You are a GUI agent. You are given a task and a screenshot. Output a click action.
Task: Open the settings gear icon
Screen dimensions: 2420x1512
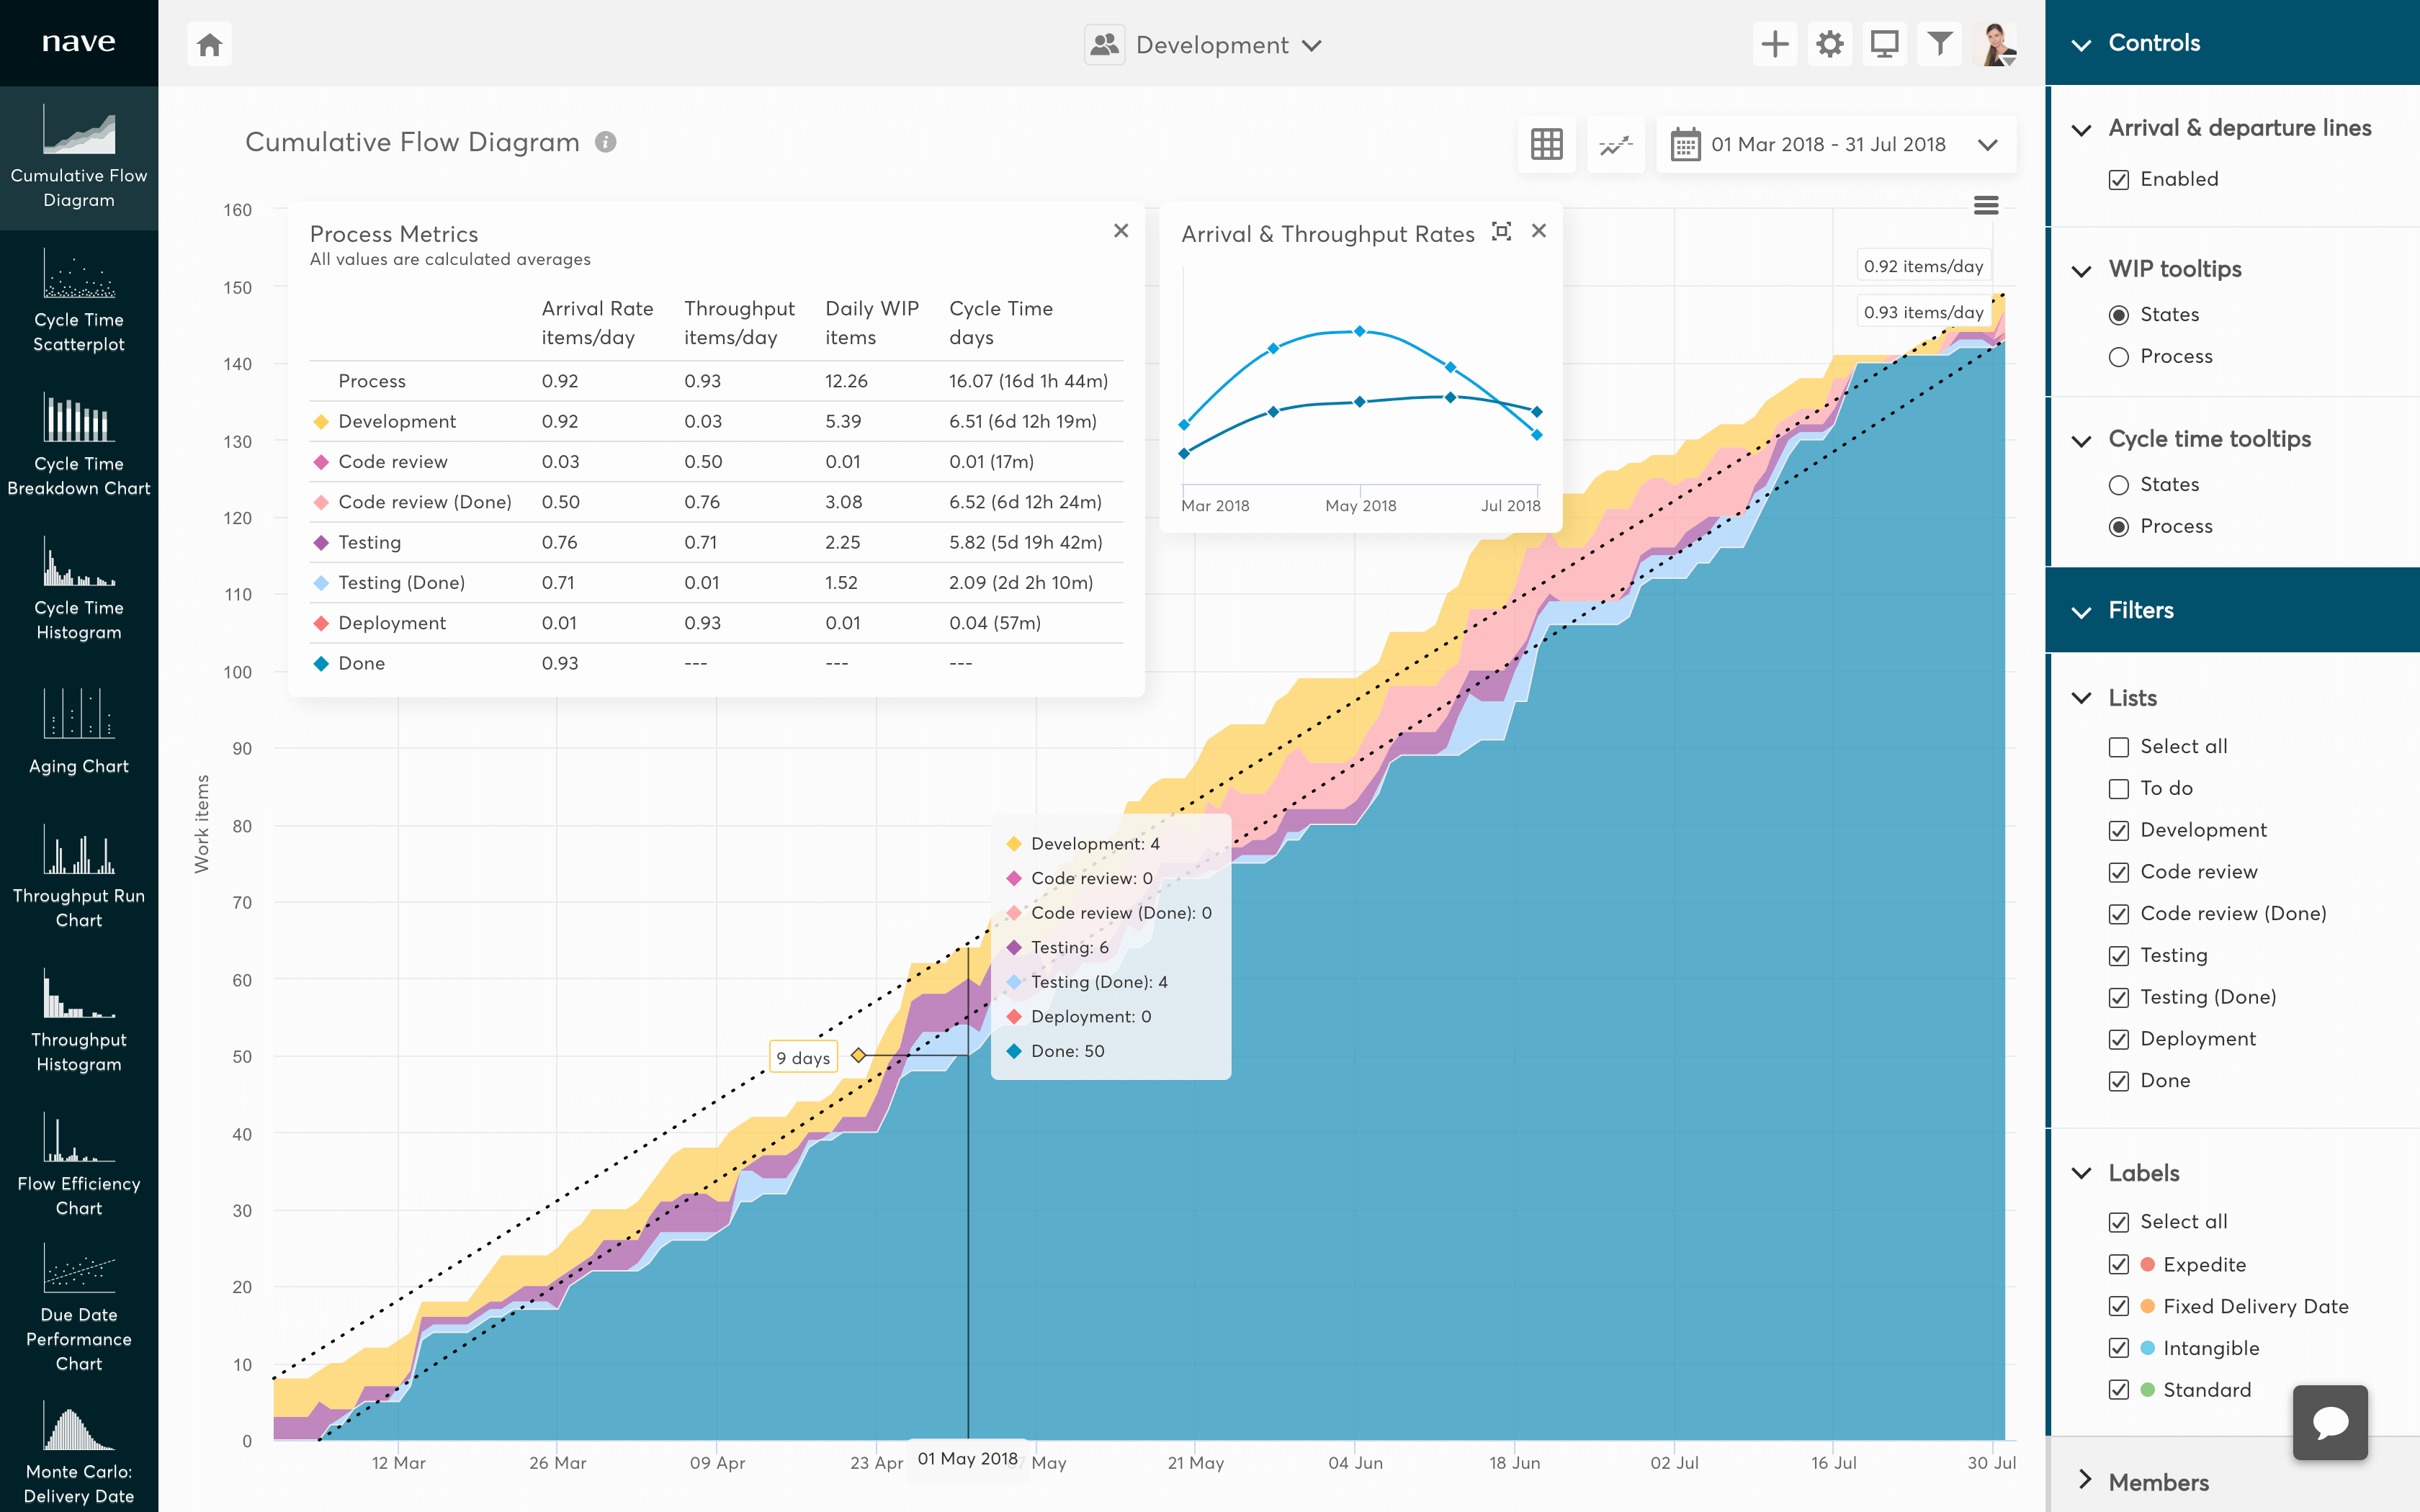(1829, 44)
